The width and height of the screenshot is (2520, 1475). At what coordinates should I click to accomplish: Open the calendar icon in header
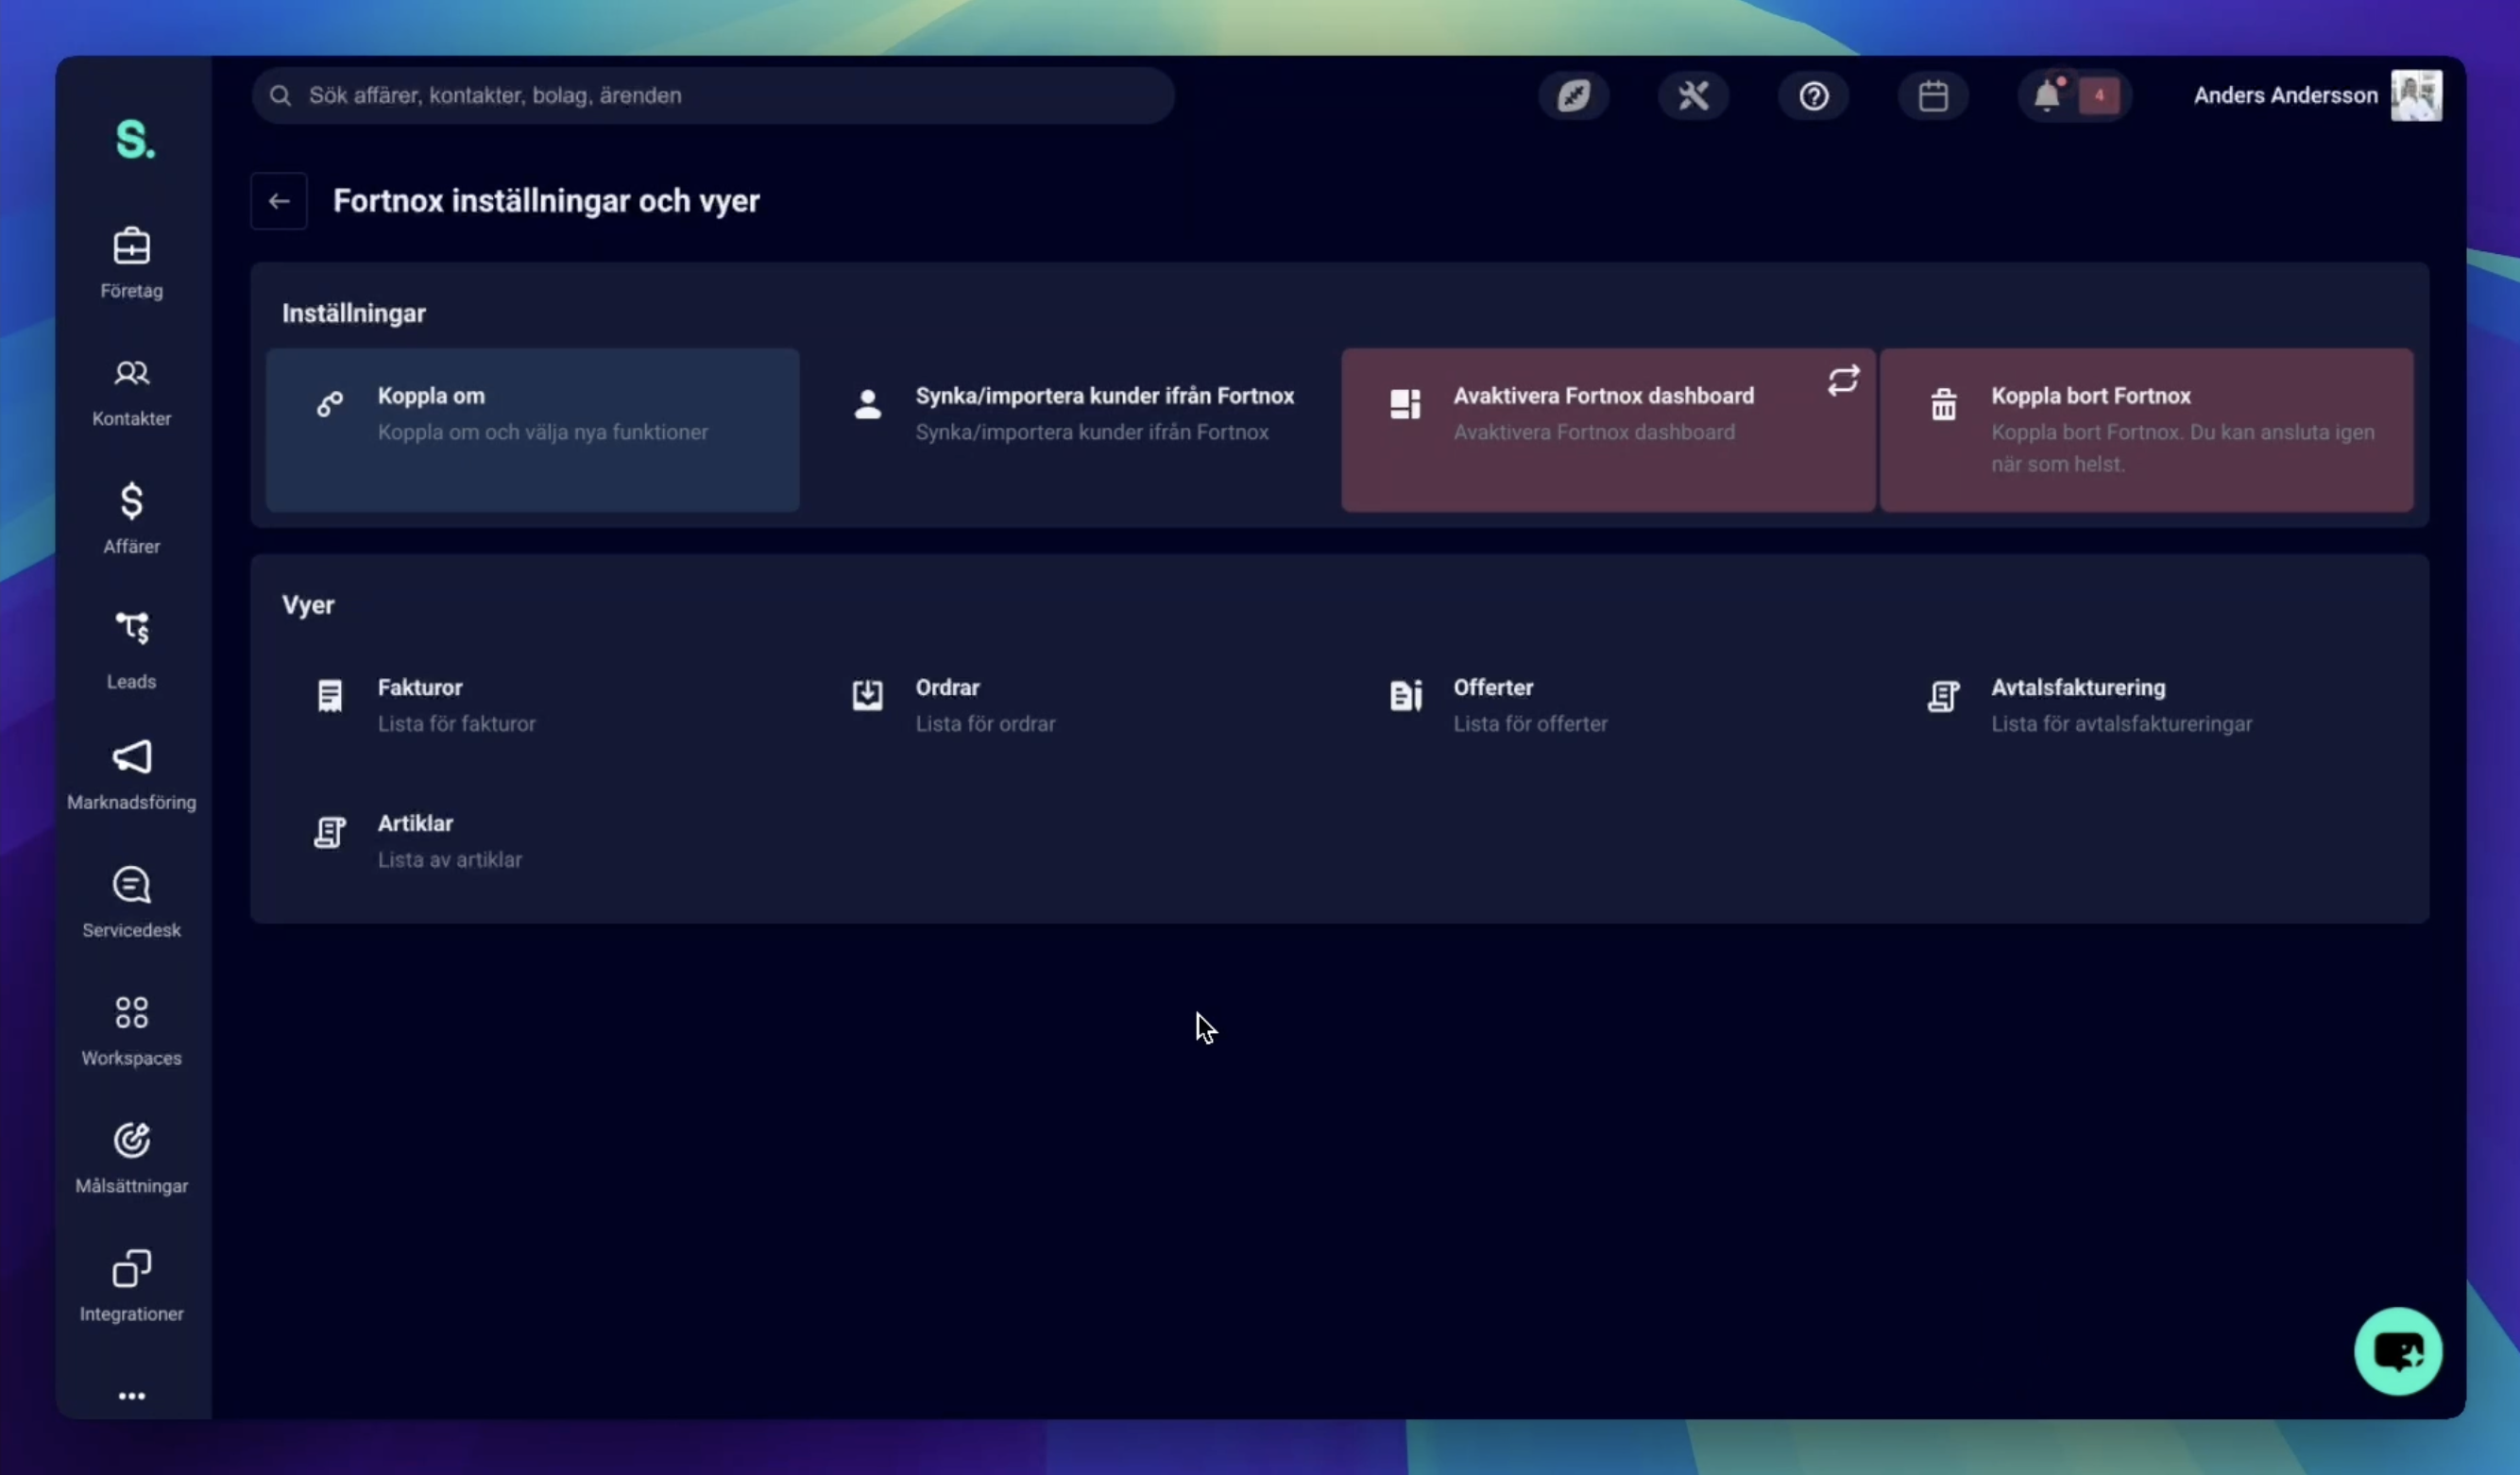[x=1932, y=96]
